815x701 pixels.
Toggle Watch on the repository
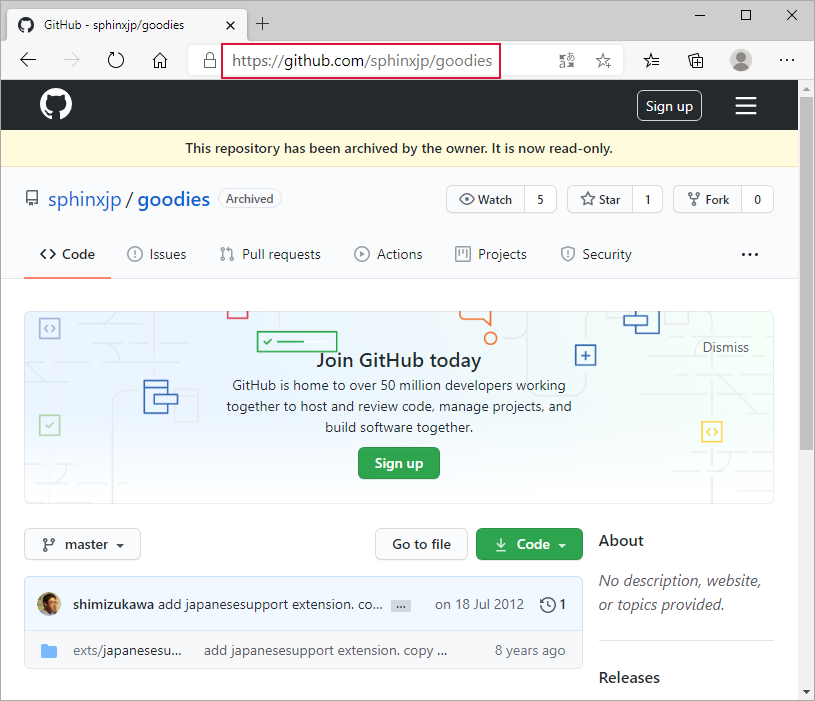[x=485, y=200]
